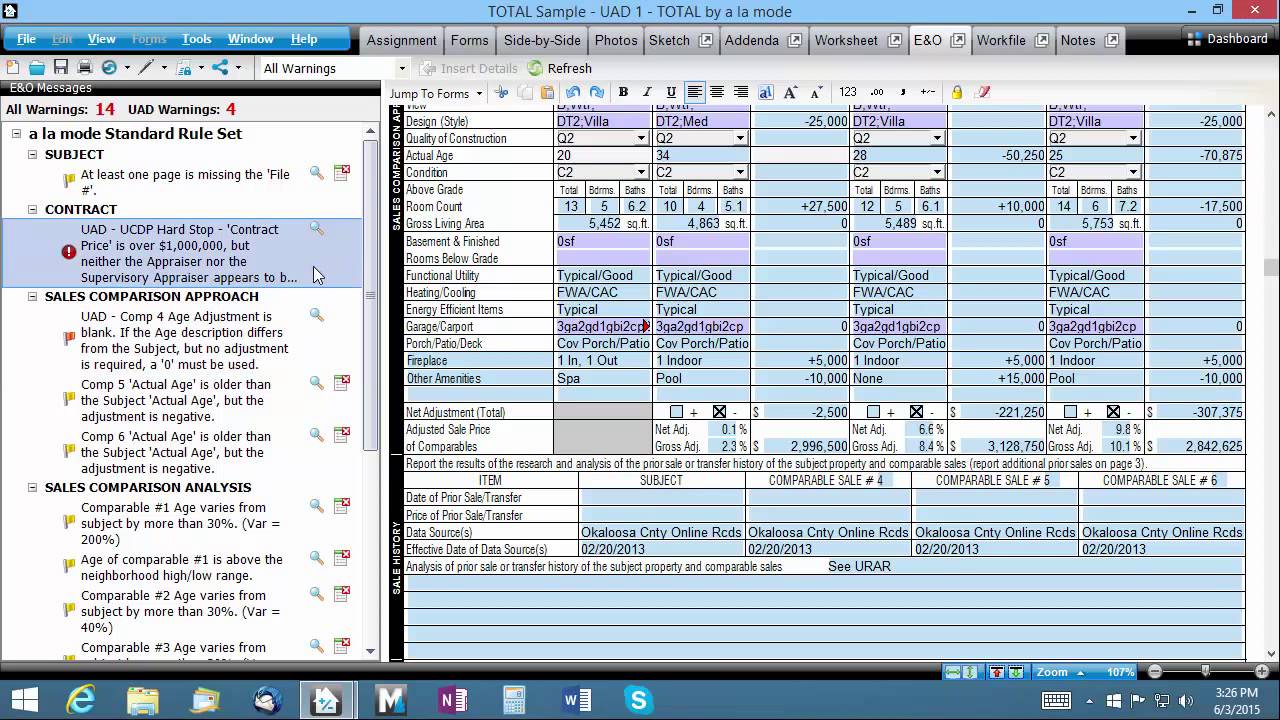Pop out the Addenda tab window
Viewport: 1280px width, 720px height.
[794, 40]
